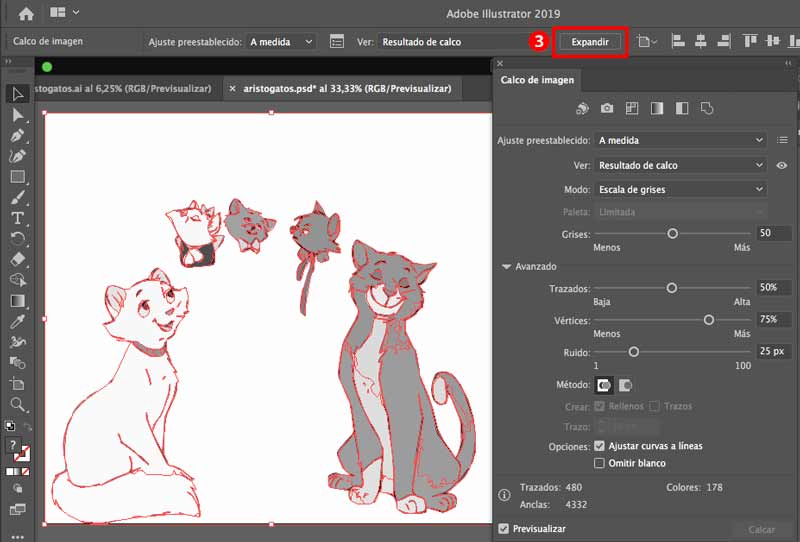Screen dimensions: 800x542
Task: Open Image Trace panel from control bar icon
Action: (337, 41)
